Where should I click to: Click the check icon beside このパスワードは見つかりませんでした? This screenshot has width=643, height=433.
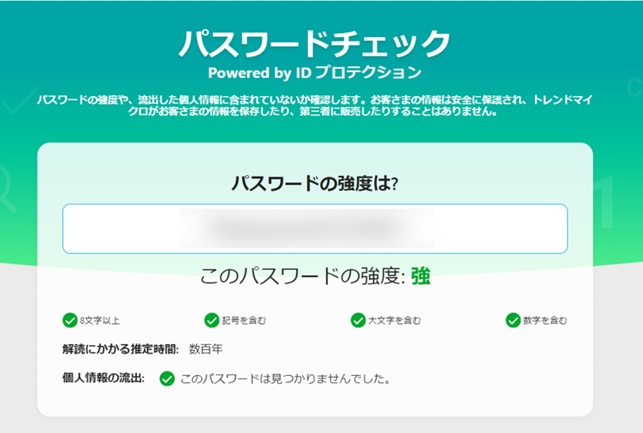coord(166,379)
